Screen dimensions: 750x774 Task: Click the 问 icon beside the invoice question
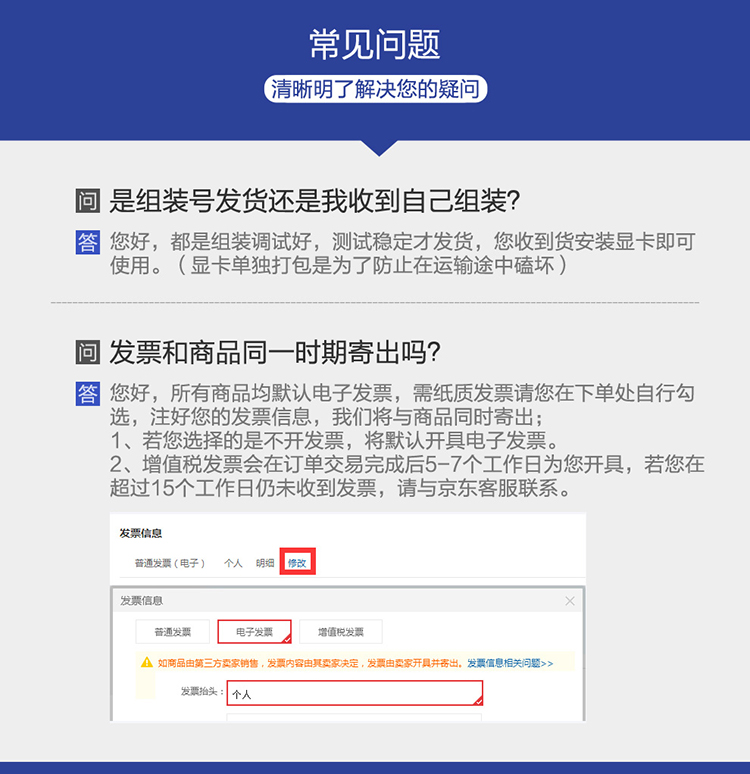pos(88,352)
